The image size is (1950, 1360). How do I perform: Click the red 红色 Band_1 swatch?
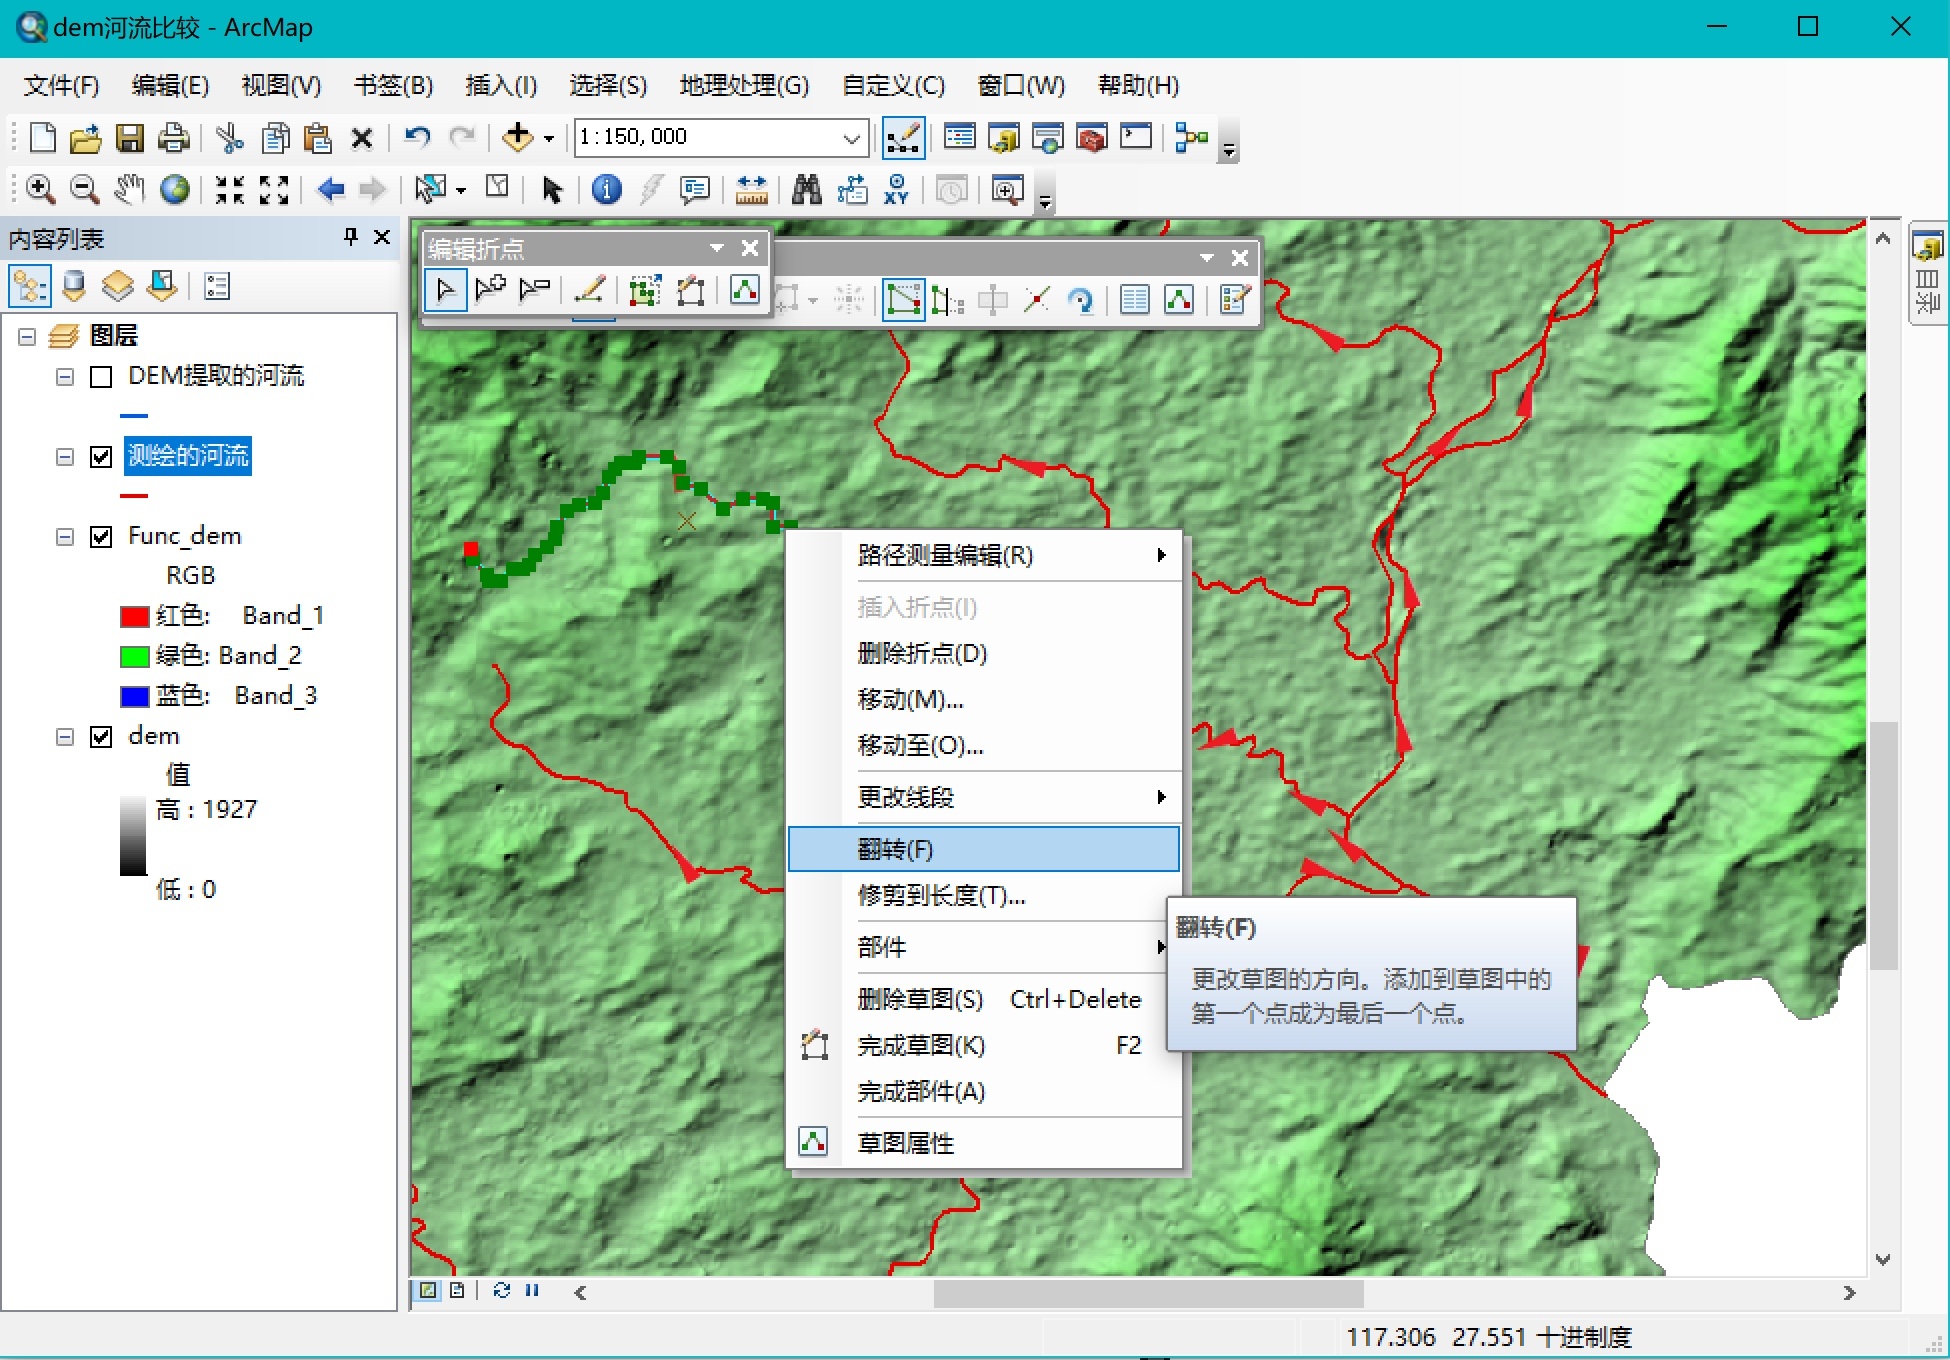click(135, 616)
